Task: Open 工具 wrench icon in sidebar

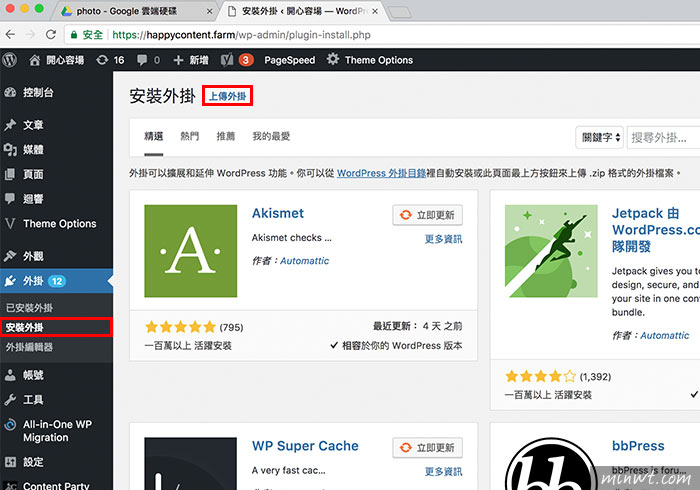Action: tap(10, 400)
